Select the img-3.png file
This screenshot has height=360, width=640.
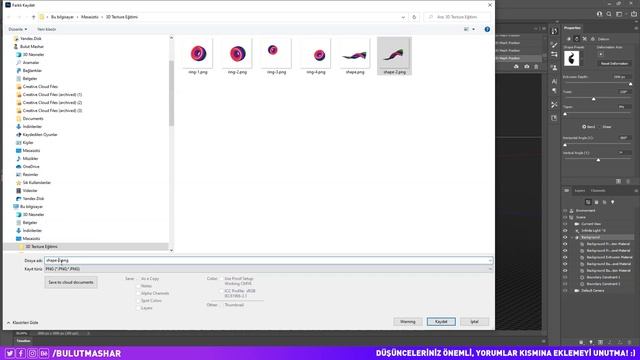[x=276, y=56]
